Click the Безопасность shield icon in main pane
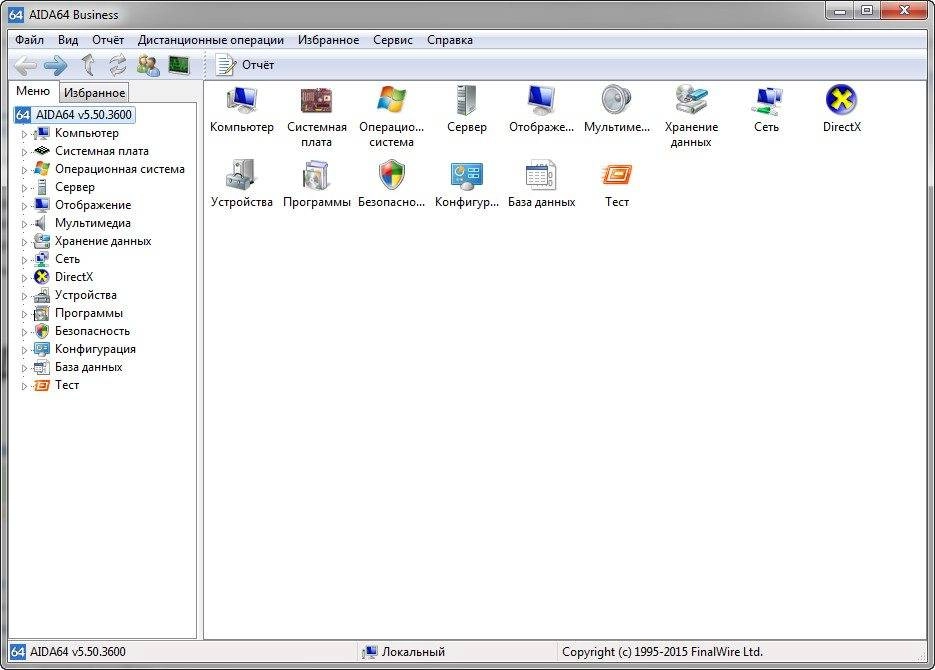This screenshot has height=670, width=935. [x=391, y=175]
